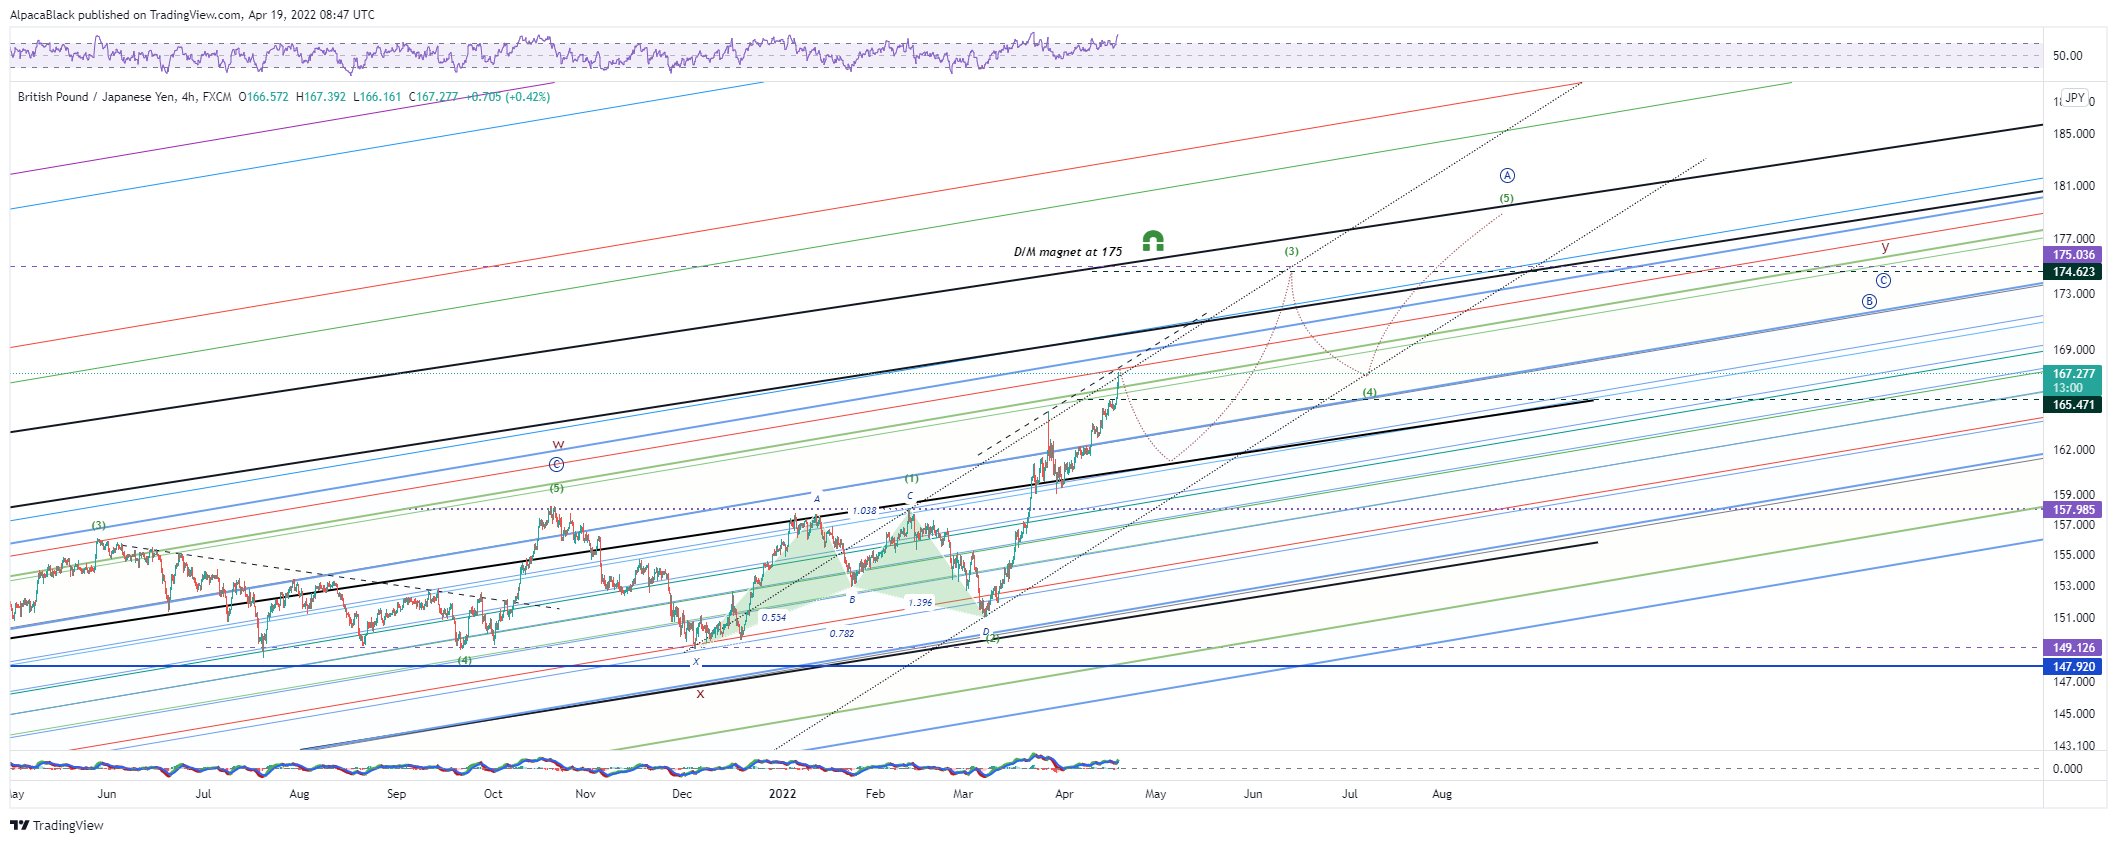Click the chart title British Pound / Japanese Yen
2117x843 pixels.
pyautogui.click(x=97, y=97)
